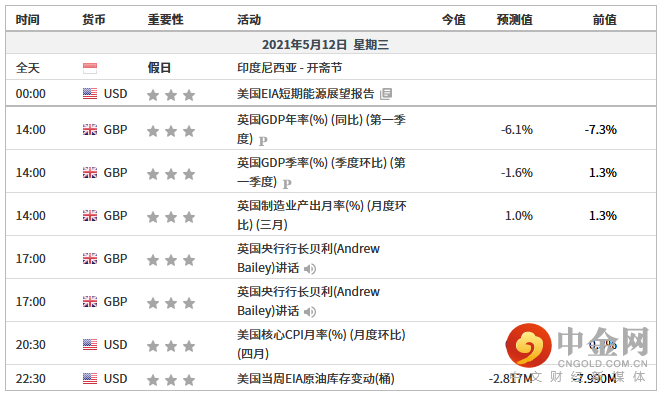Open the 英国GDP年率(%) (同比) event
This screenshot has height=395, width=663.
321,129
